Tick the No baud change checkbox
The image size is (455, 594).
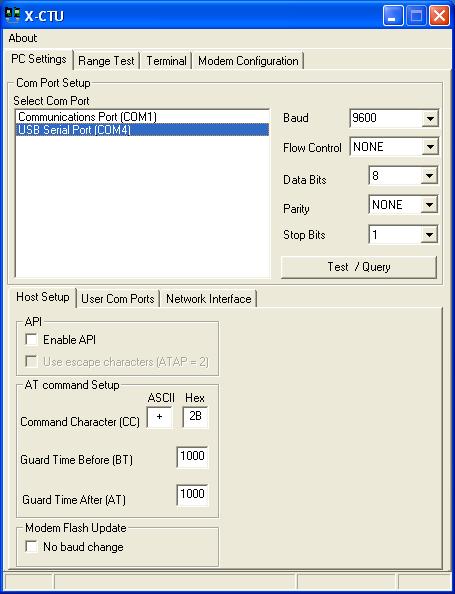pyautogui.click(x=31, y=547)
